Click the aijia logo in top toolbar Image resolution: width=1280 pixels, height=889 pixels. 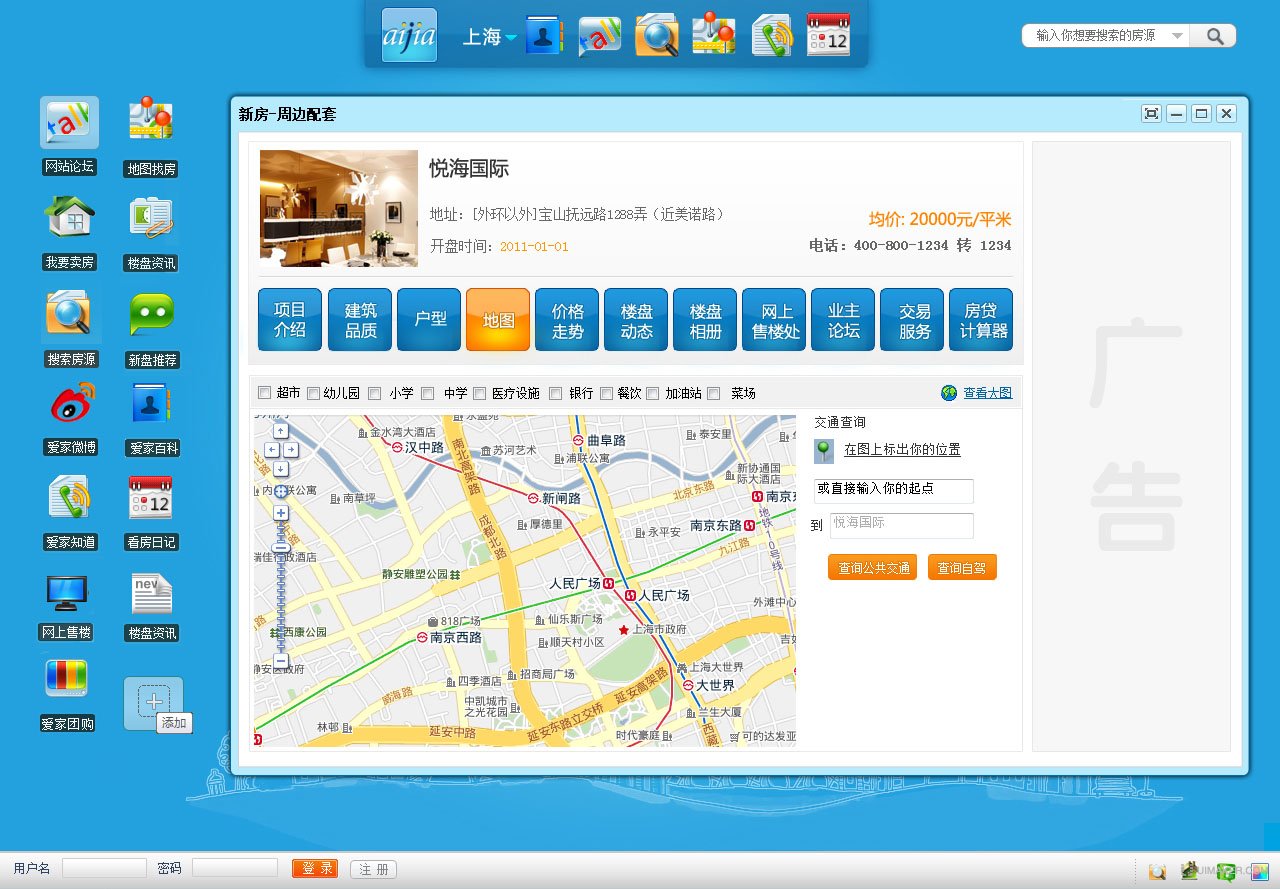pyautogui.click(x=409, y=35)
